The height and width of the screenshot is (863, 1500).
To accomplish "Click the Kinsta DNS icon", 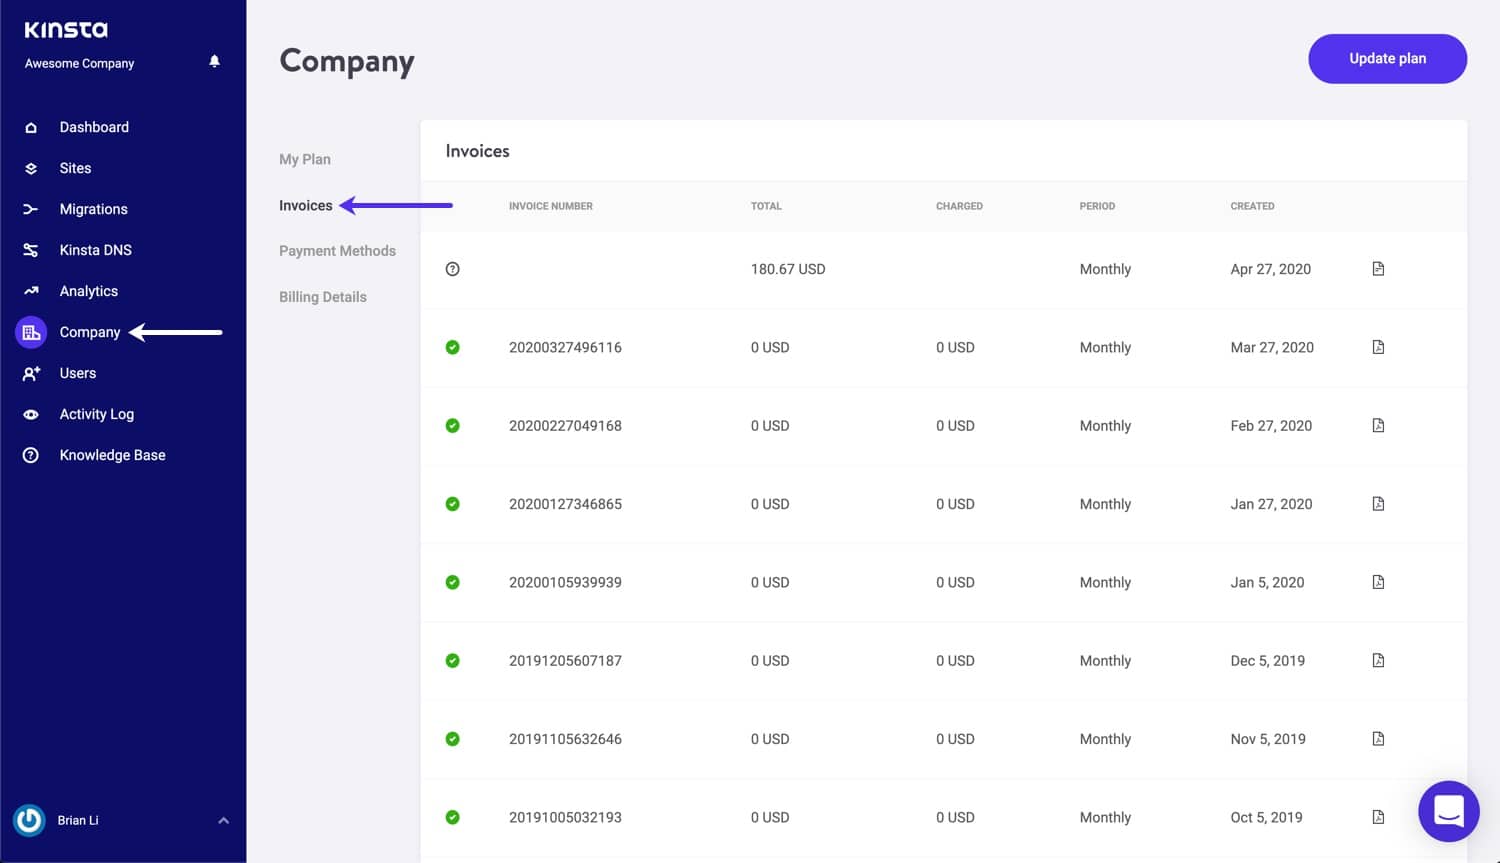I will (31, 251).
